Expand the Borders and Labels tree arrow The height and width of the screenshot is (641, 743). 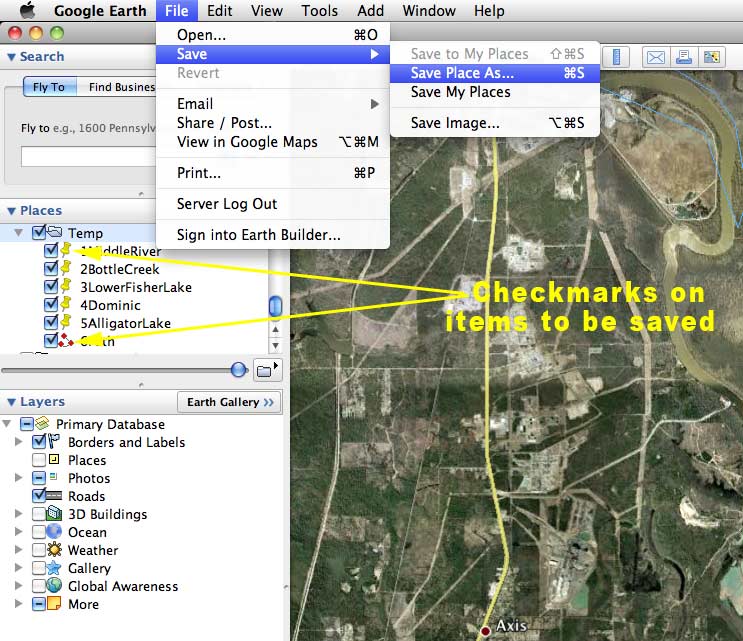[x=18, y=442]
